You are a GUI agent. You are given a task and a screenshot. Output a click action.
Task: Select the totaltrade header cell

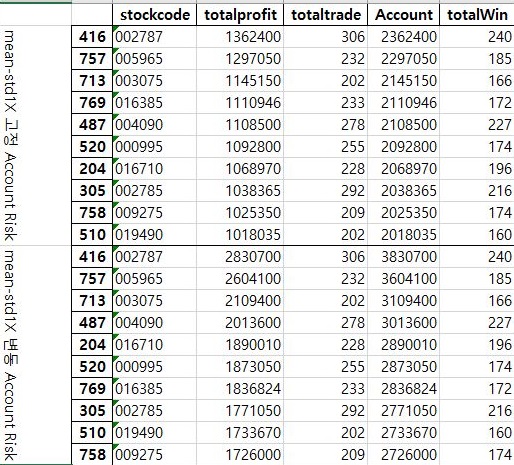(x=326, y=15)
